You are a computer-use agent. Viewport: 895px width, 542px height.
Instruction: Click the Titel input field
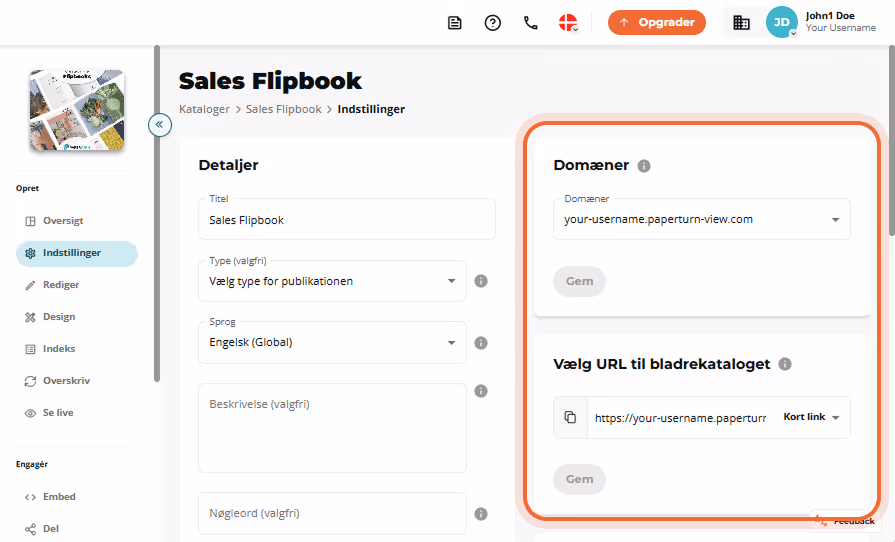[x=346, y=220]
